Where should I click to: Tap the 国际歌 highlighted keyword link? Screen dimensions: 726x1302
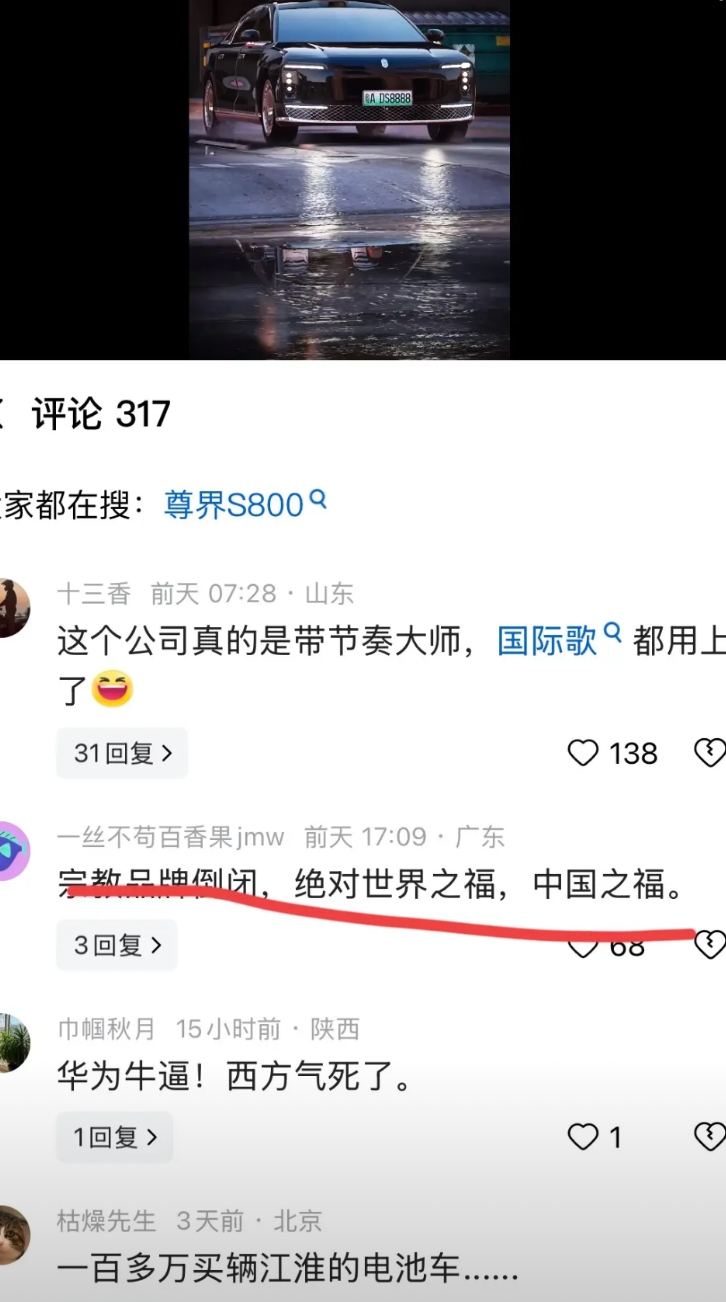(x=547, y=641)
